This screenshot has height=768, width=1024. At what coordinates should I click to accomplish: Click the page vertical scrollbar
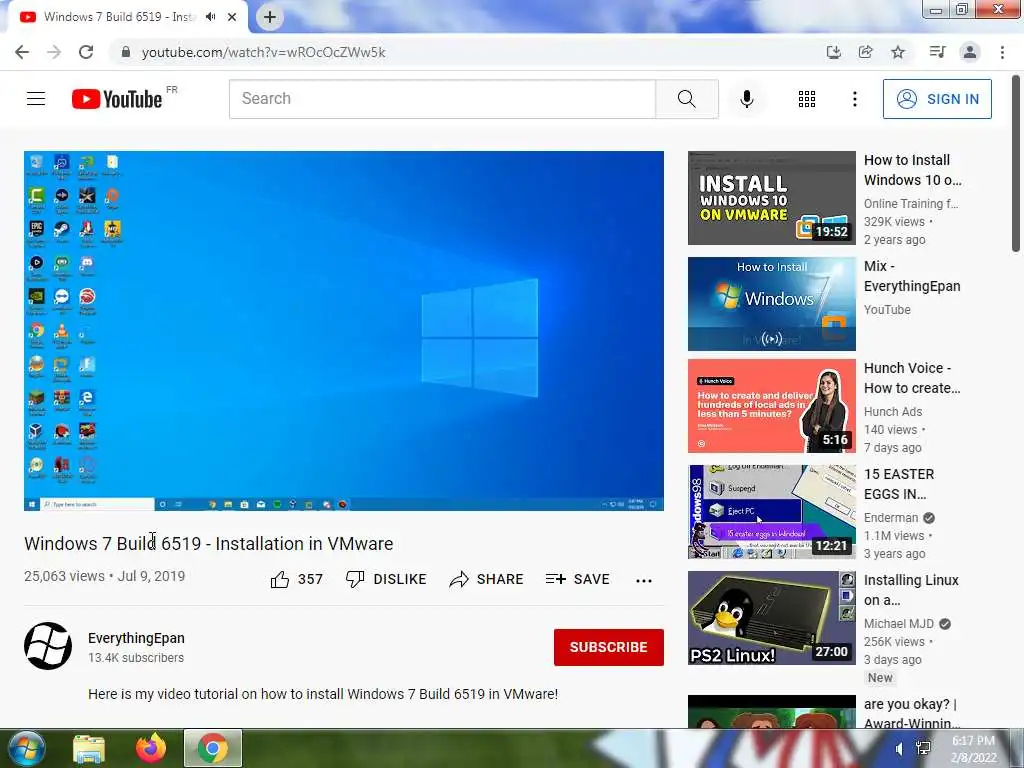pyautogui.click(x=1016, y=163)
